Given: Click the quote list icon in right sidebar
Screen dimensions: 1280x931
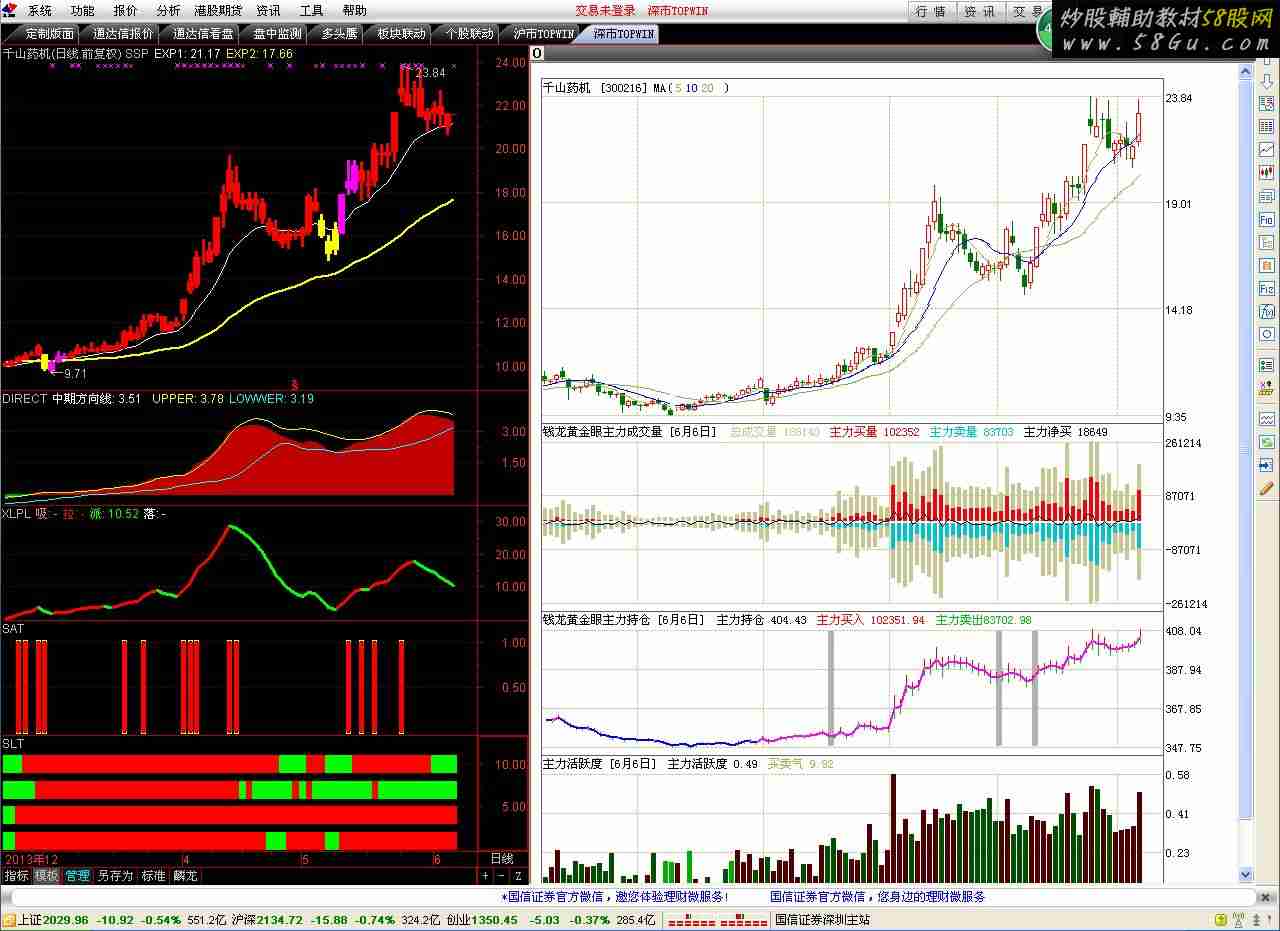Looking at the screenshot, I should 1266,103.
